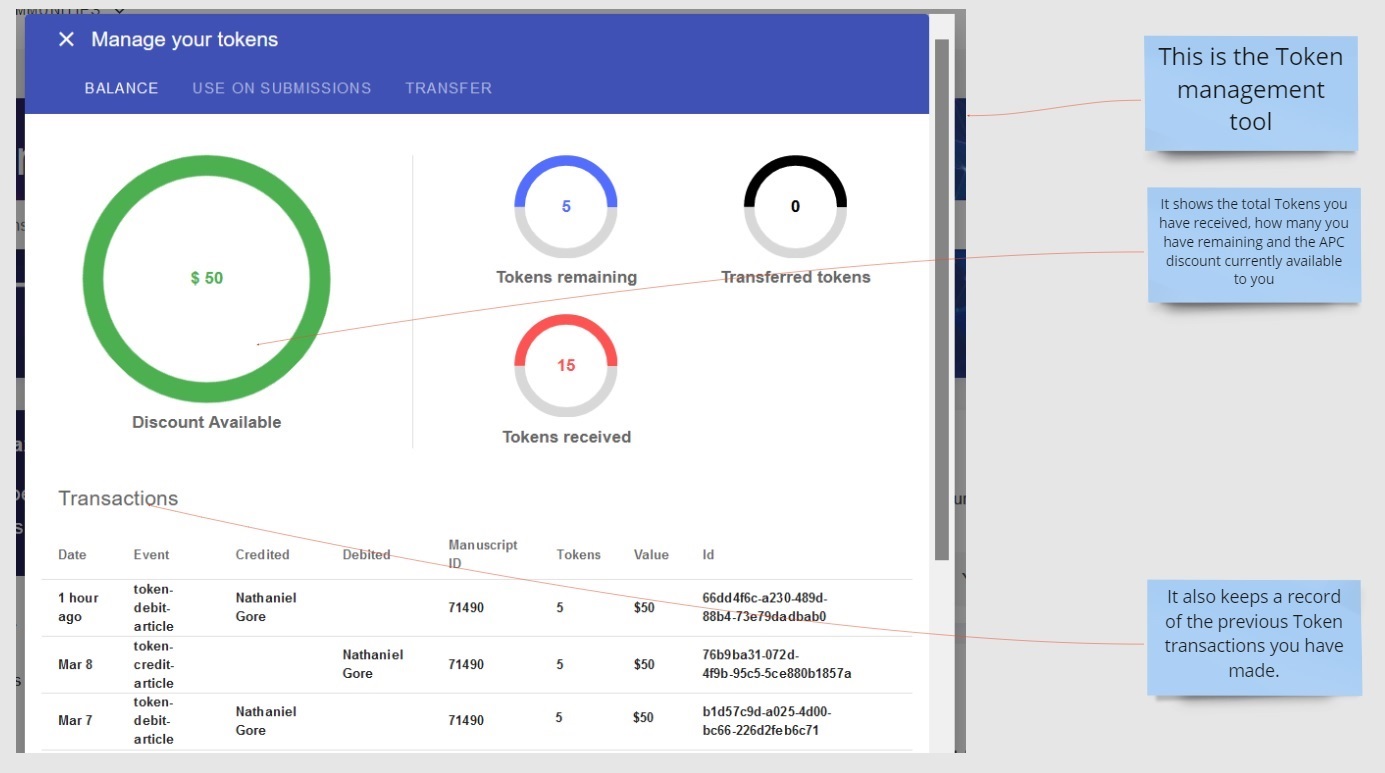Click the red Tokens received gauge
The height and width of the screenshot is (773, 1385).
coord(566,365)
